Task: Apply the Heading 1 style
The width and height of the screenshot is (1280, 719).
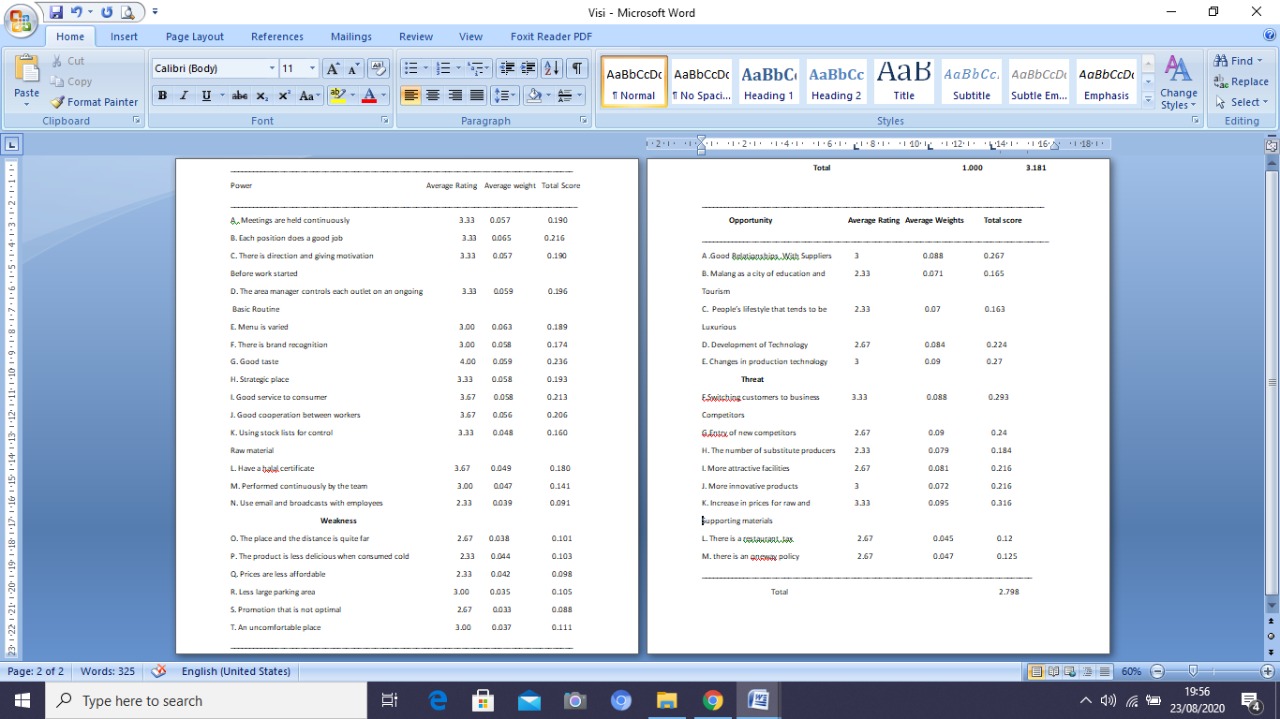Action: pyautogui.click(x=768, y=80)
